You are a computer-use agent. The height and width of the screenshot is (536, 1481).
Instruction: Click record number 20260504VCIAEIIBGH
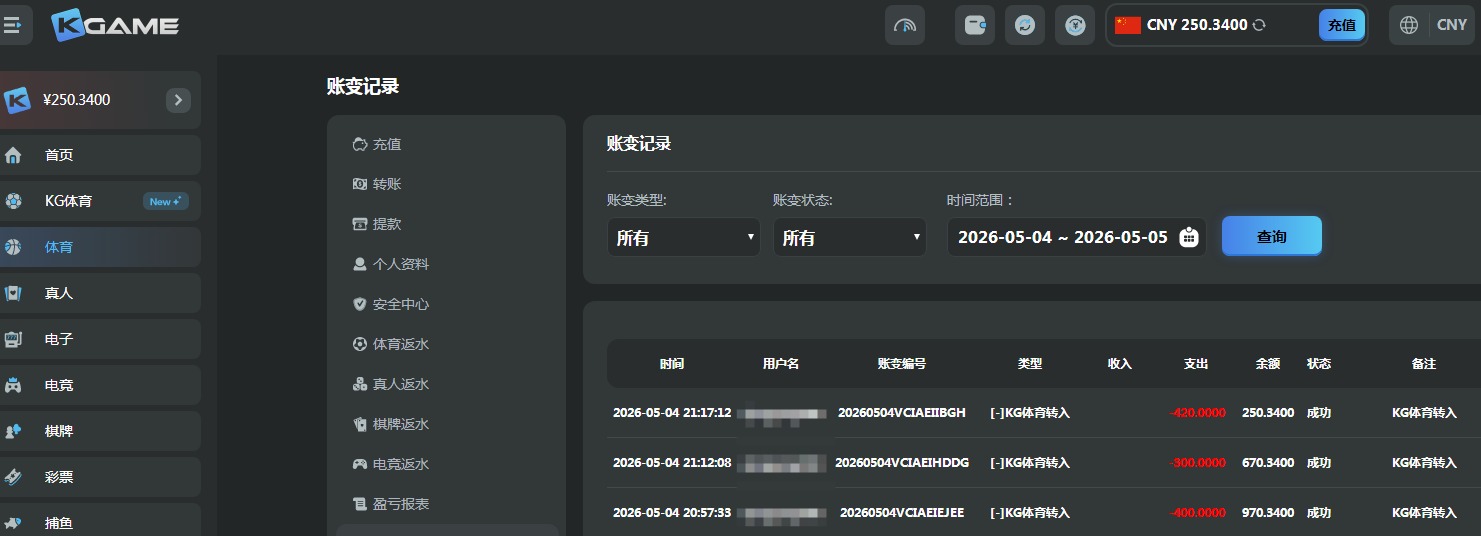[902, 413]
